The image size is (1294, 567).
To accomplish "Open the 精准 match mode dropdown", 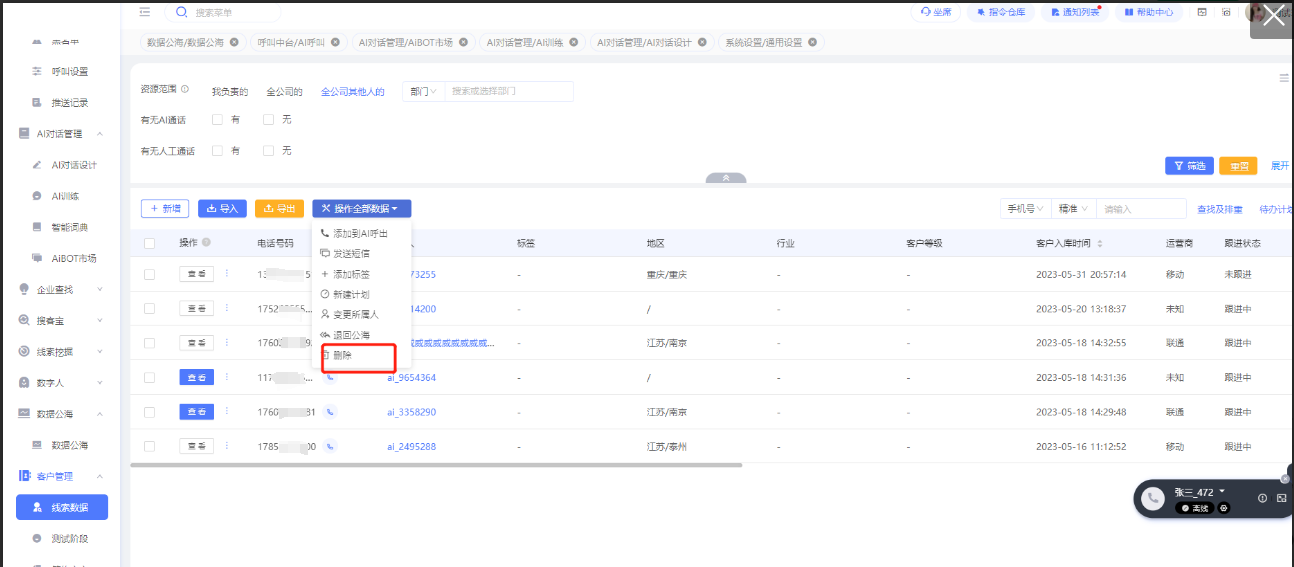I will point(1074,208).
